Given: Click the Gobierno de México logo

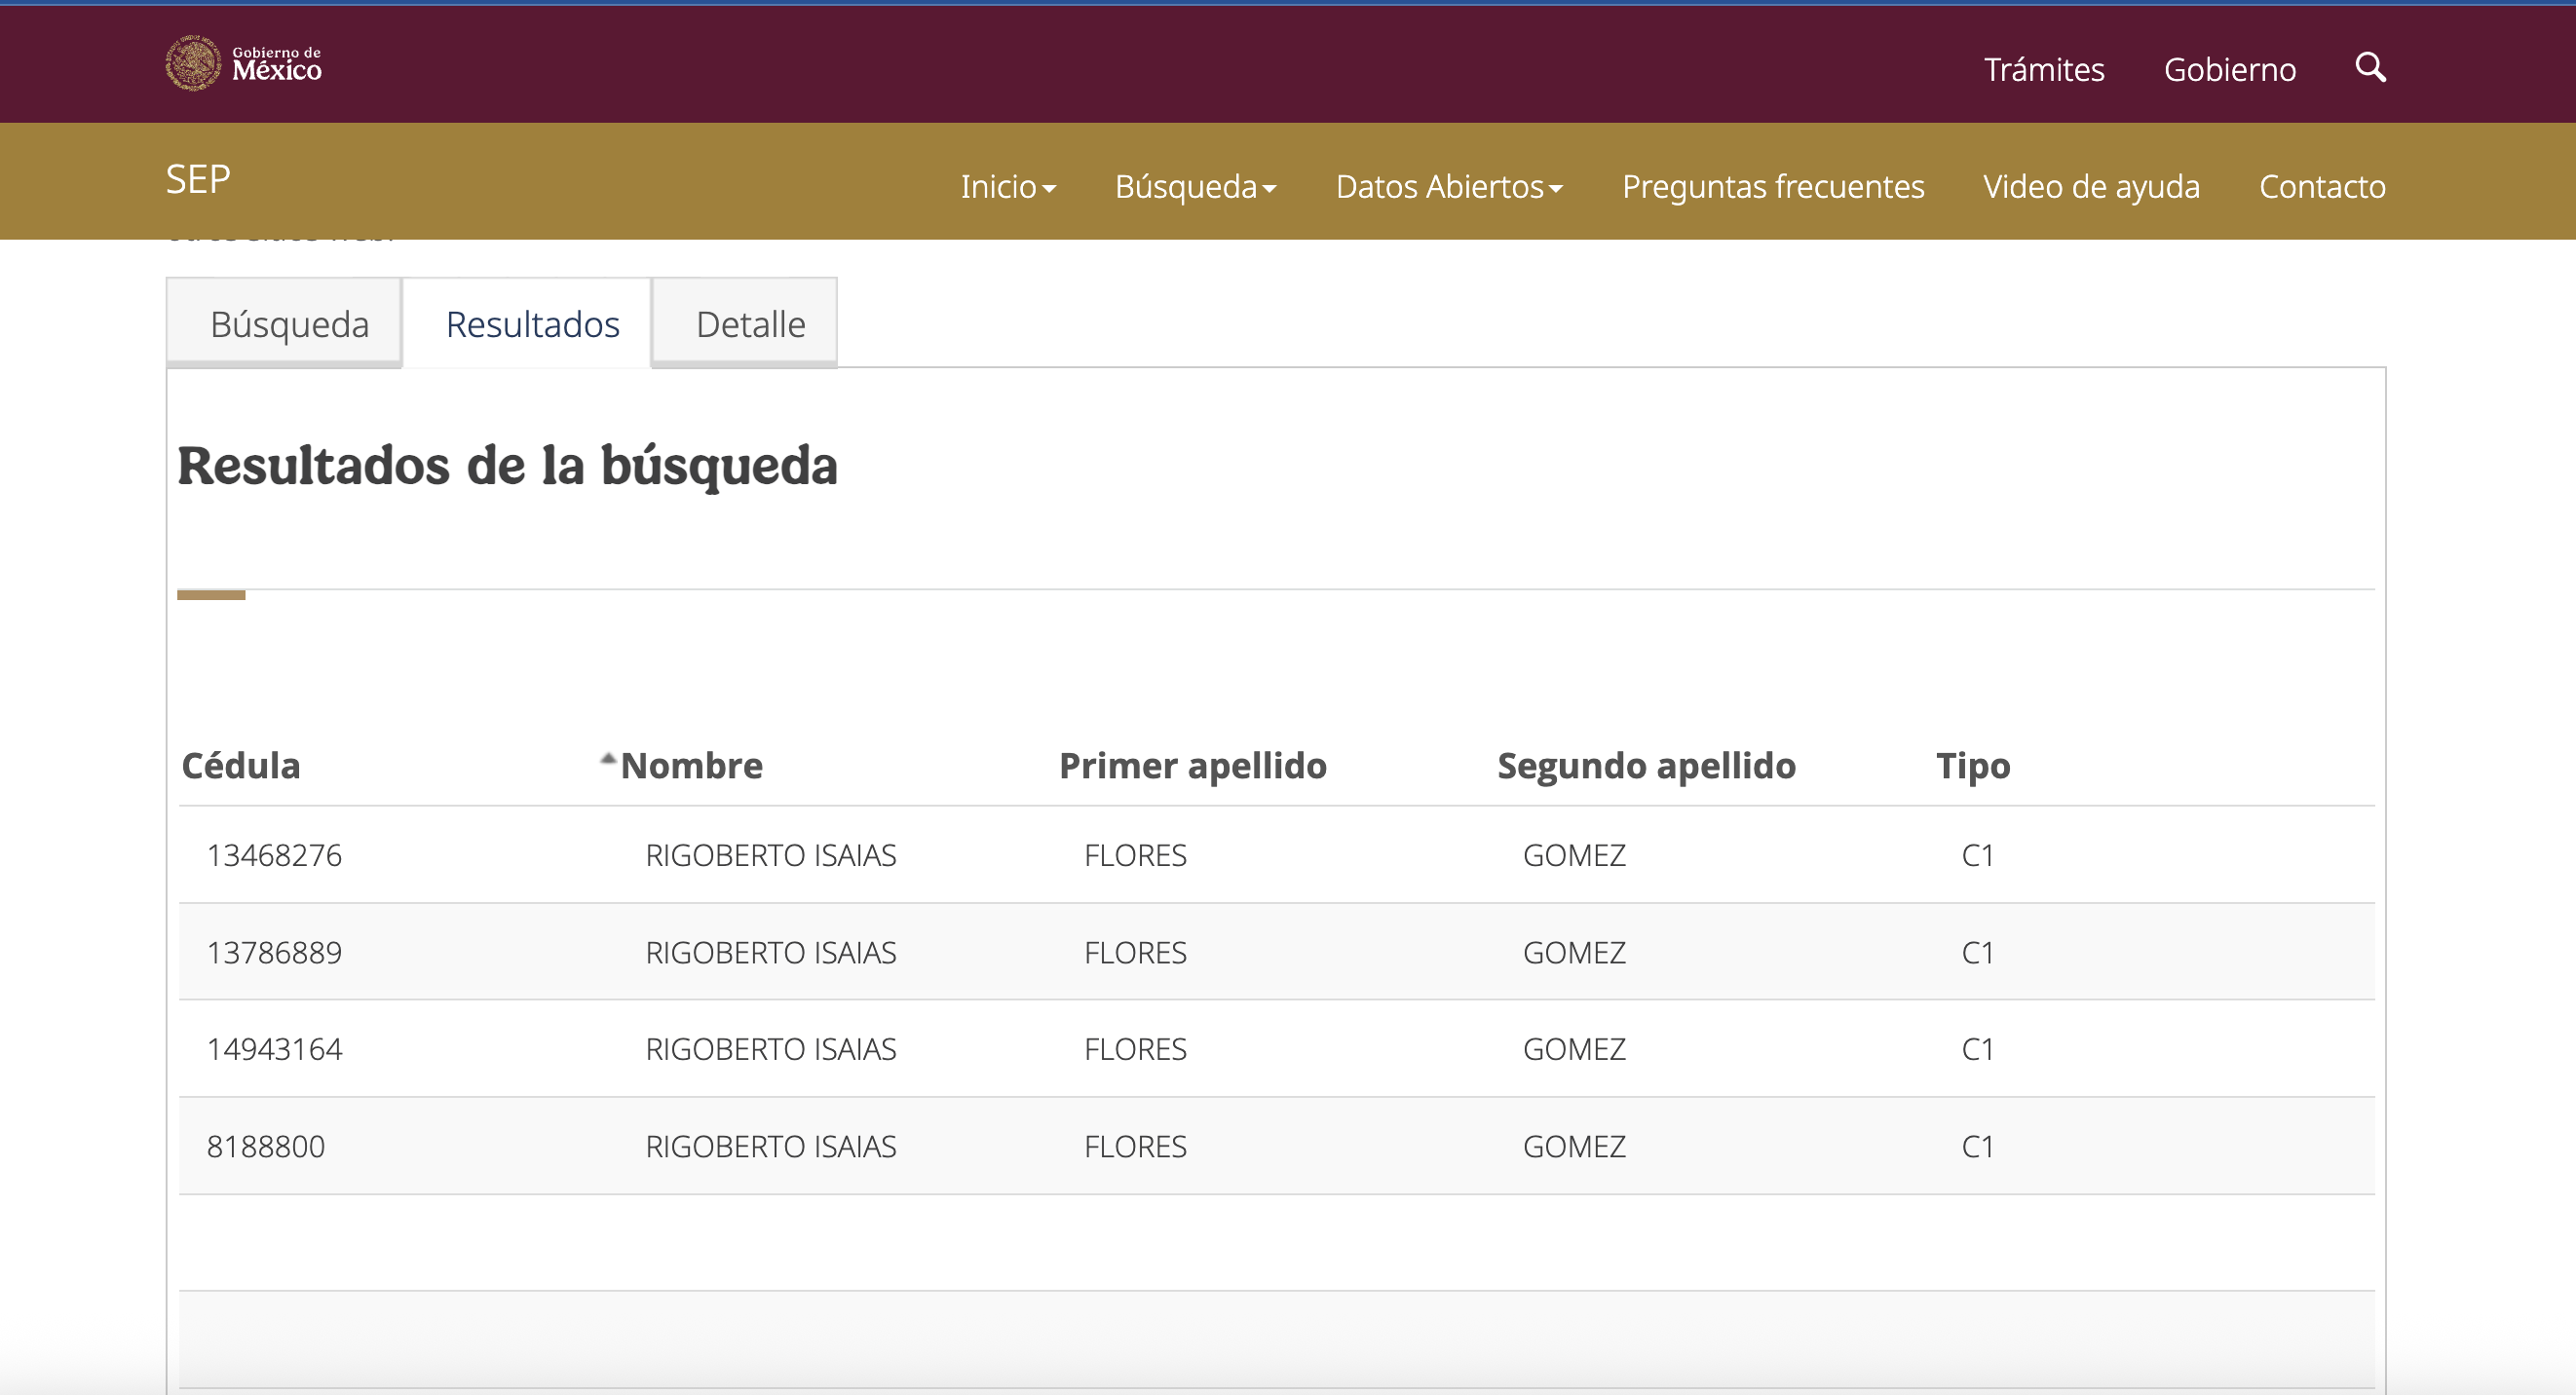Looking at the screenshot, I should click(x=243, y=64).
